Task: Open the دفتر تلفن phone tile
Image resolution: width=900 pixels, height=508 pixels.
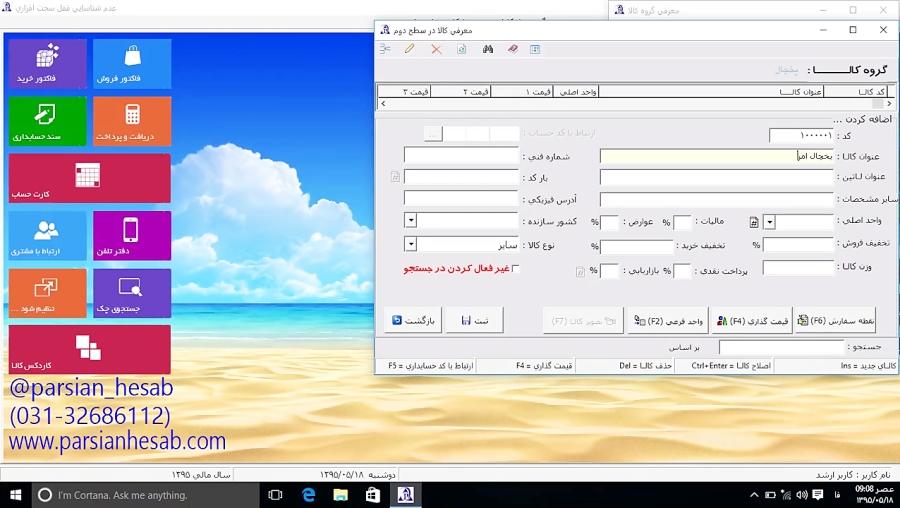Action: pyautogui.click(x=132, y=236)
